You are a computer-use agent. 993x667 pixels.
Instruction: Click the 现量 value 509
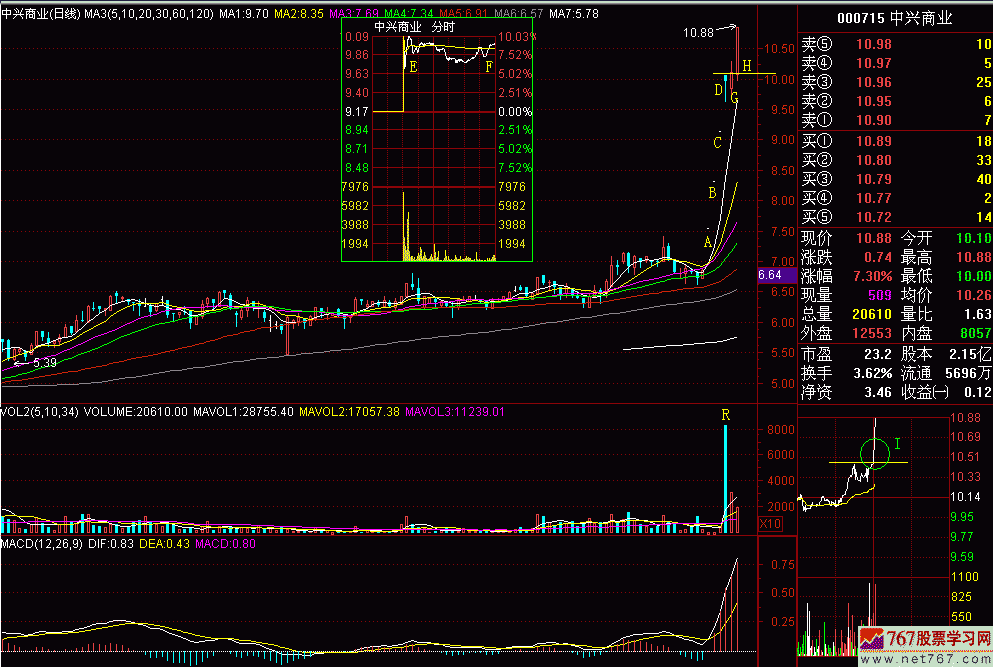pyautogui.click(x=880, y=295)
